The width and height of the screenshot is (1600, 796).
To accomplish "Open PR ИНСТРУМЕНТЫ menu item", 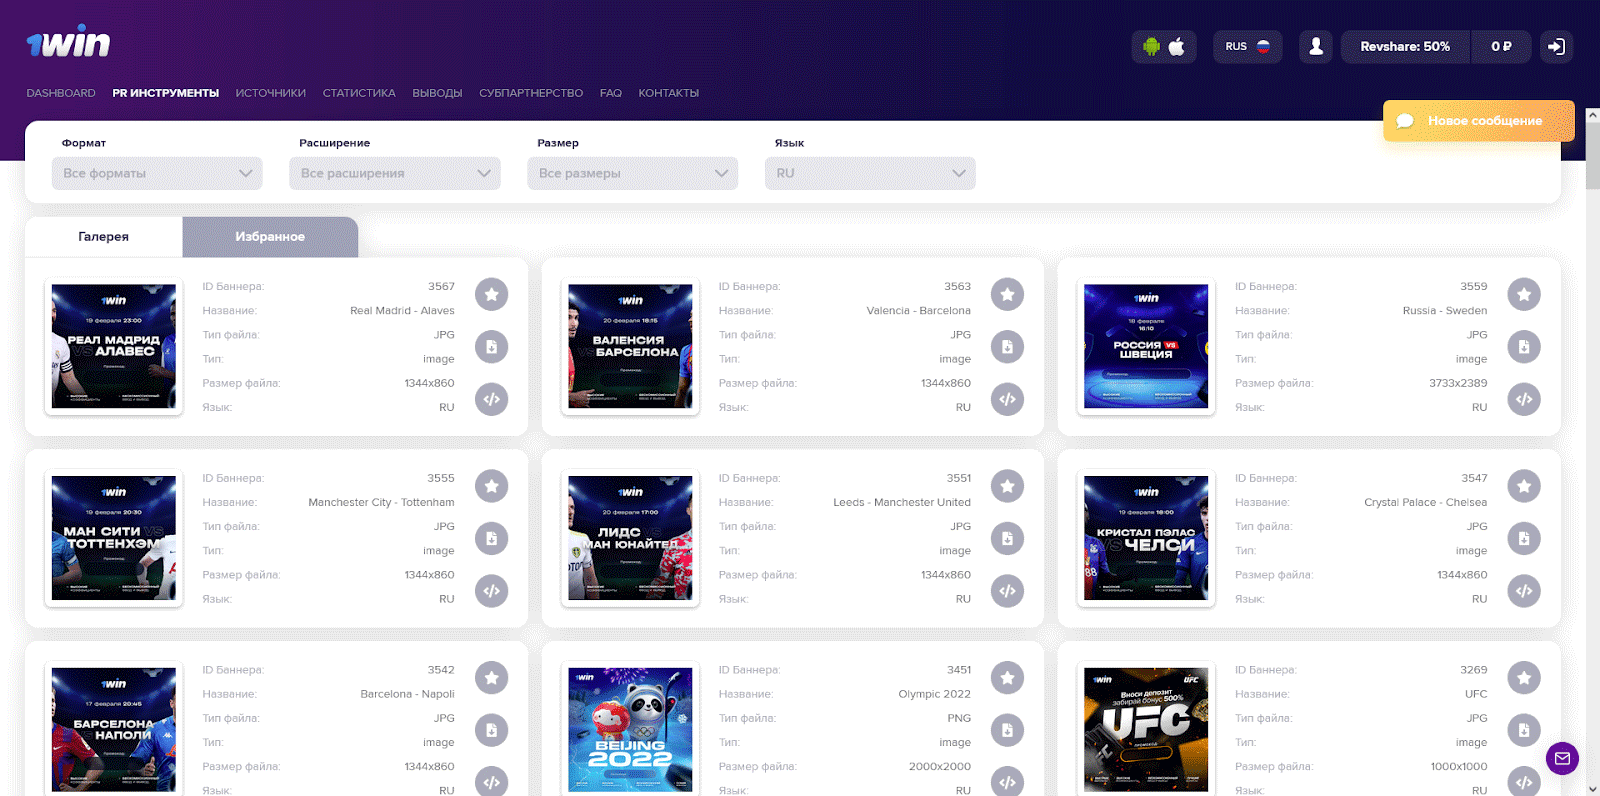I will pyautogui.click(x=166, y=93).
